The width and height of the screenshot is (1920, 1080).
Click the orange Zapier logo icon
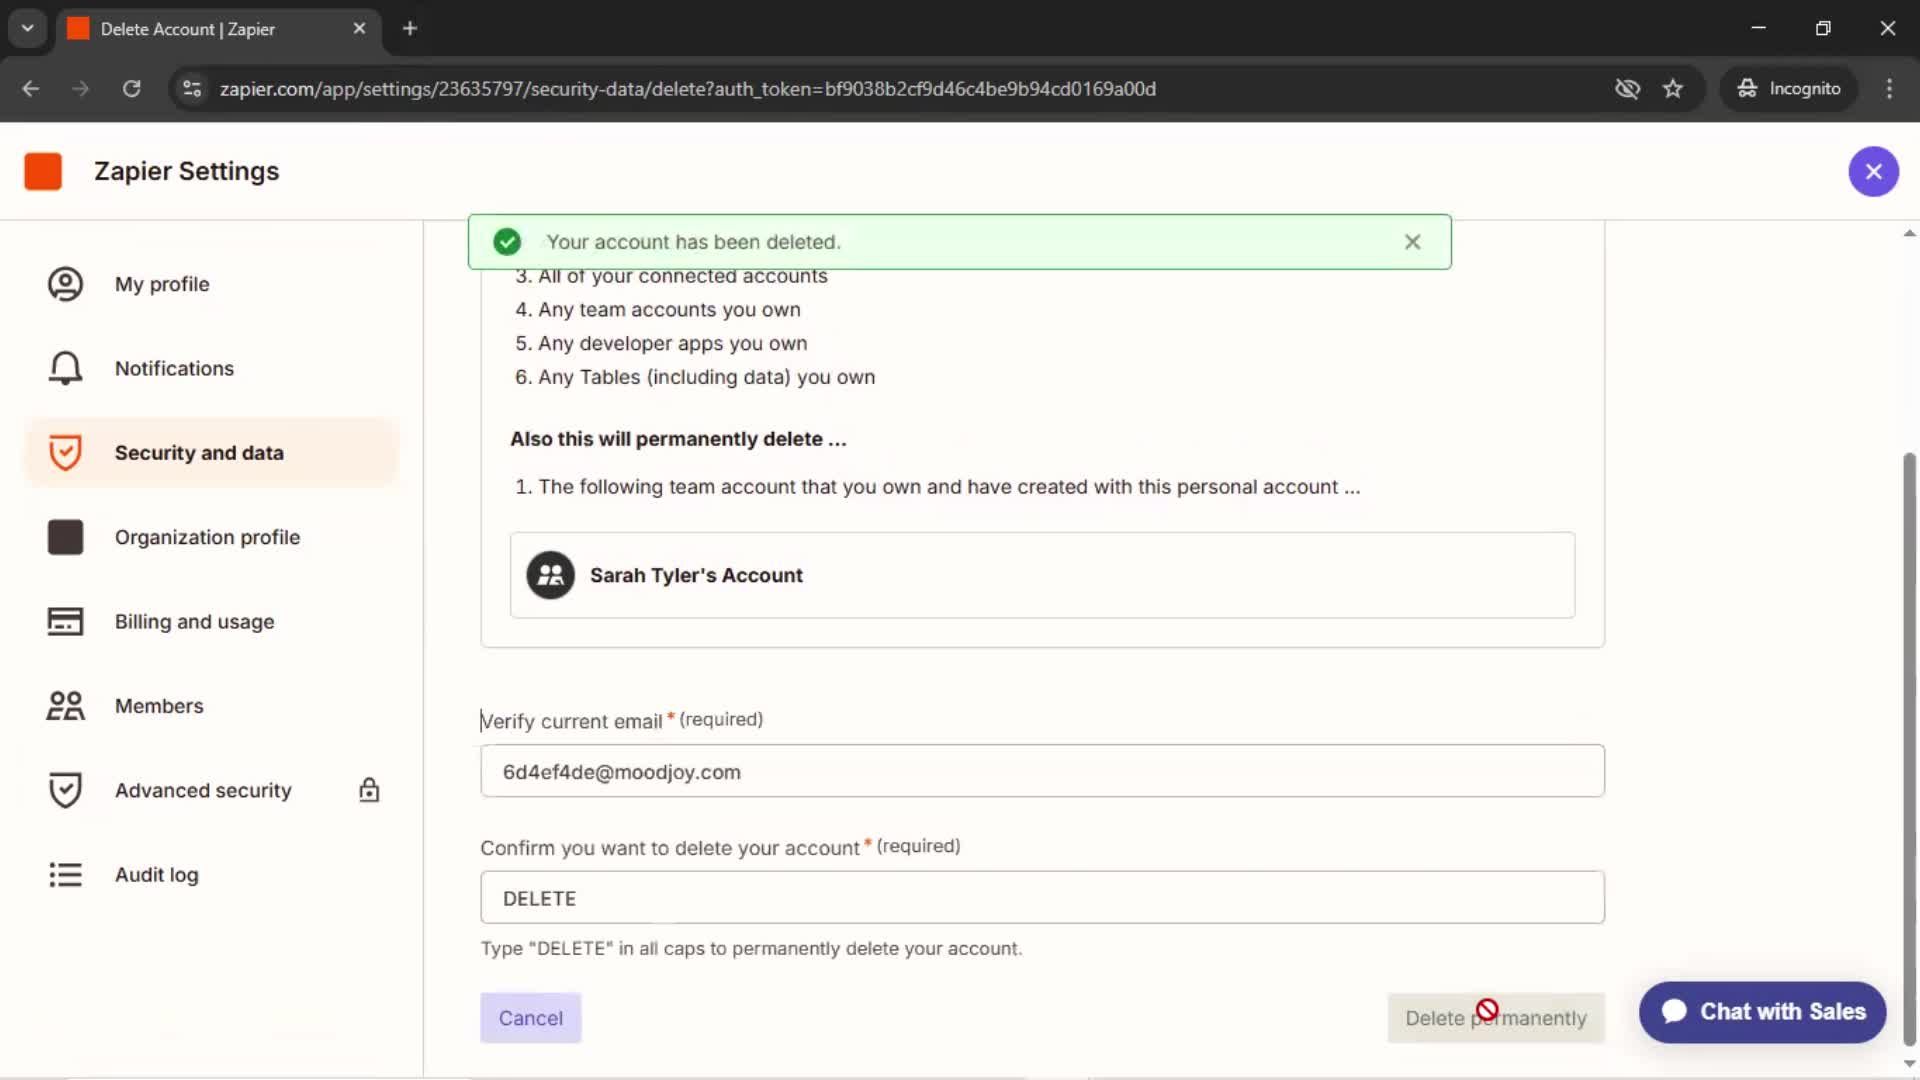(43, 171)
